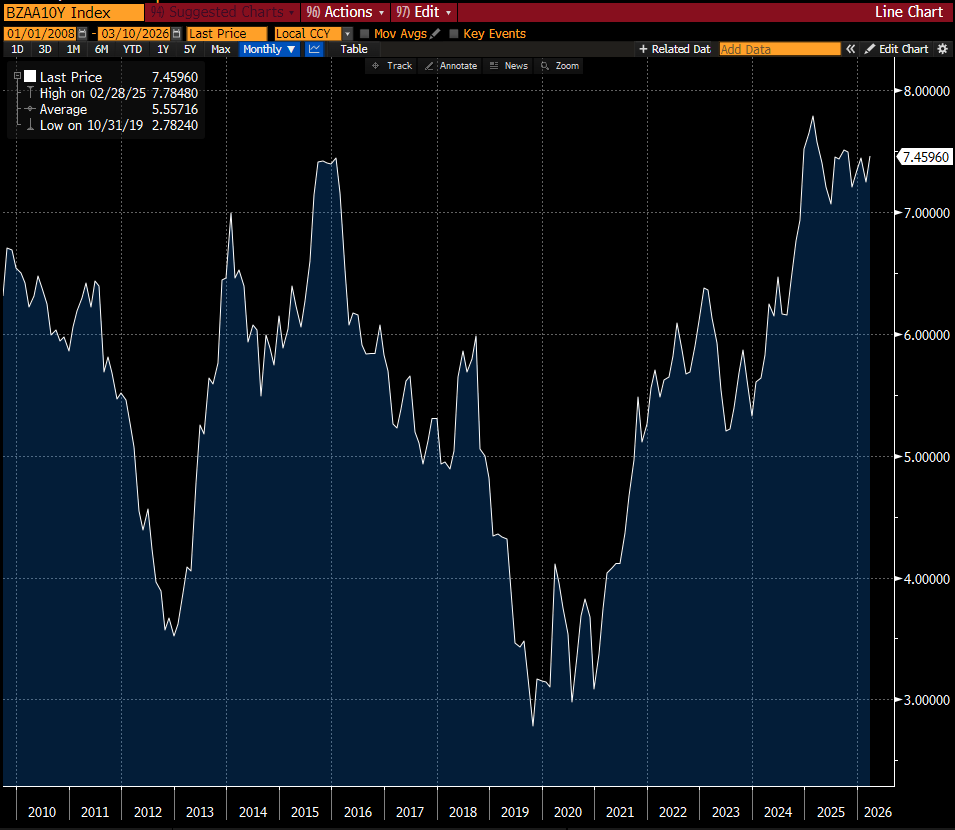Show News on the chart
The height and width of the screenshot is (830, 955).
[509, 66]
